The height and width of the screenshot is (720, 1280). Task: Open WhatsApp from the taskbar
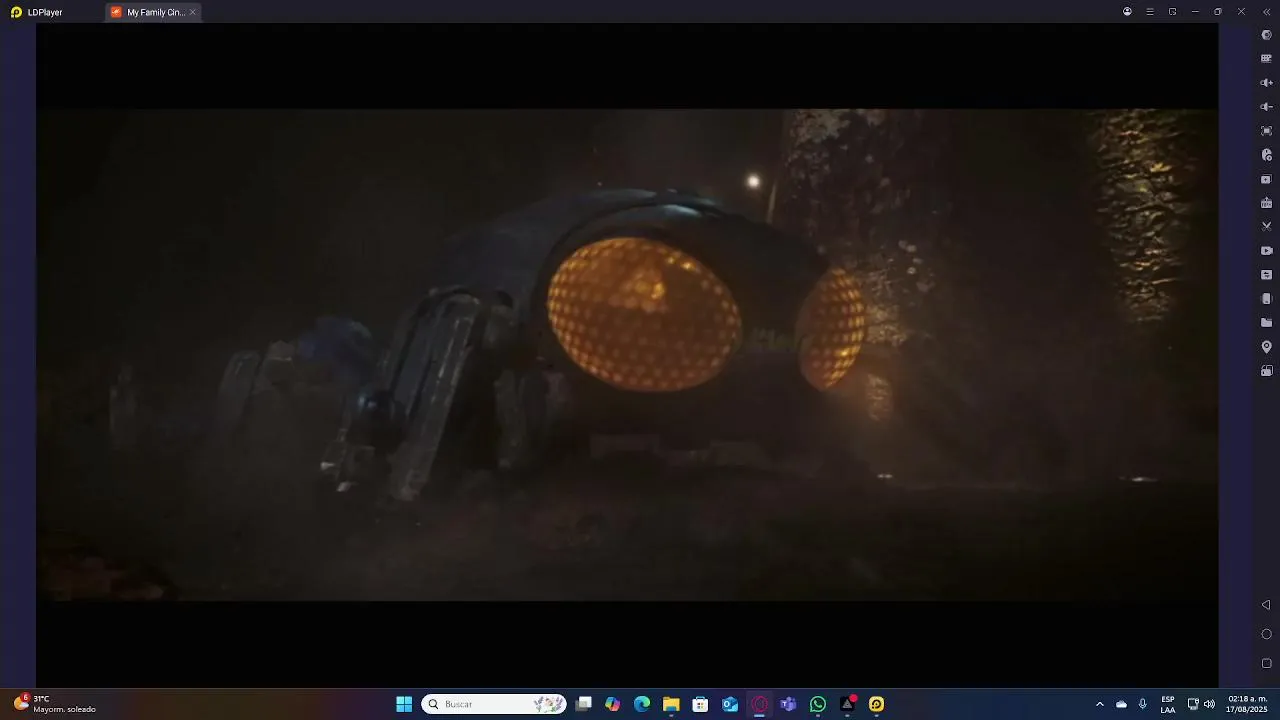pos(818,704)
